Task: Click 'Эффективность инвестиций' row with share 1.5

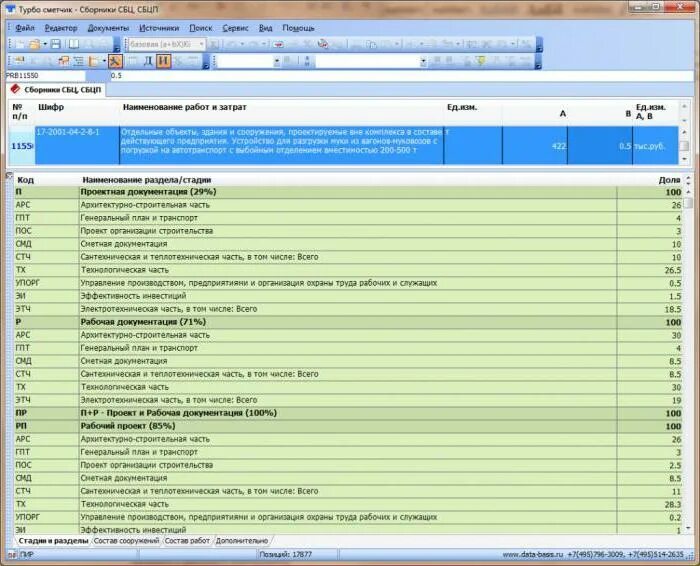Action: click(x=348, y=296)
